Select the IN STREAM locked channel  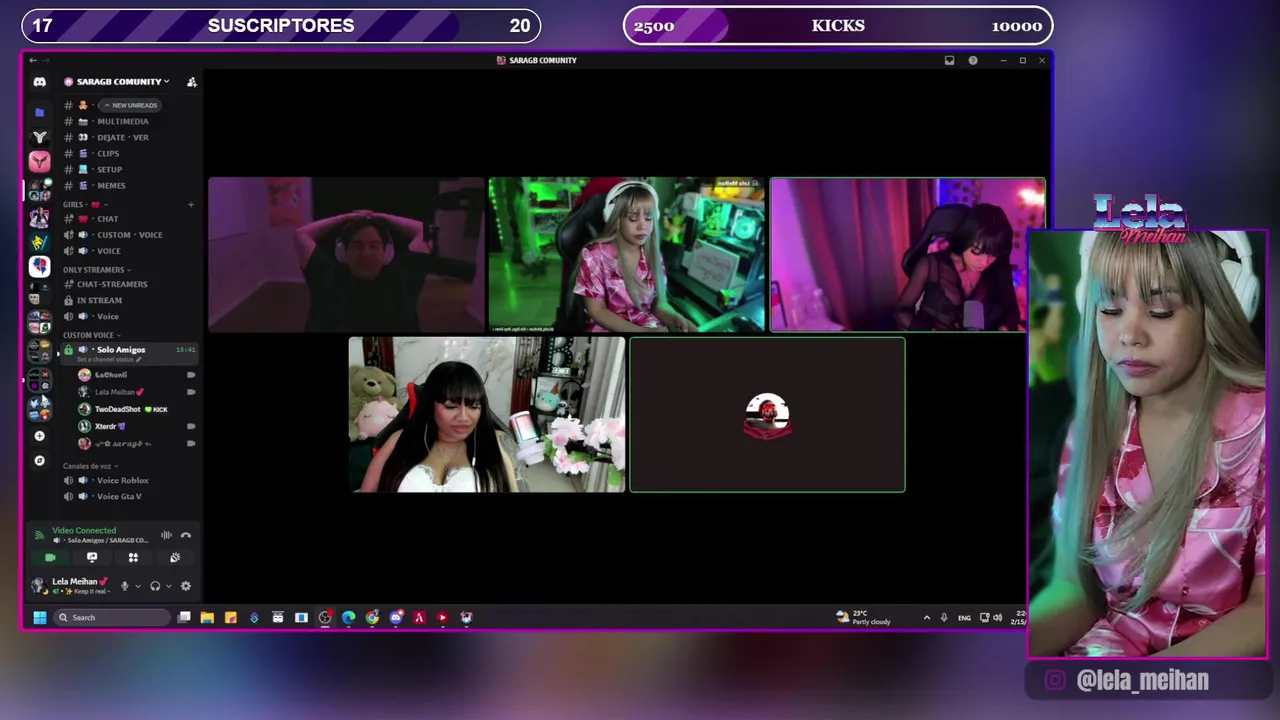click(99, 300)
